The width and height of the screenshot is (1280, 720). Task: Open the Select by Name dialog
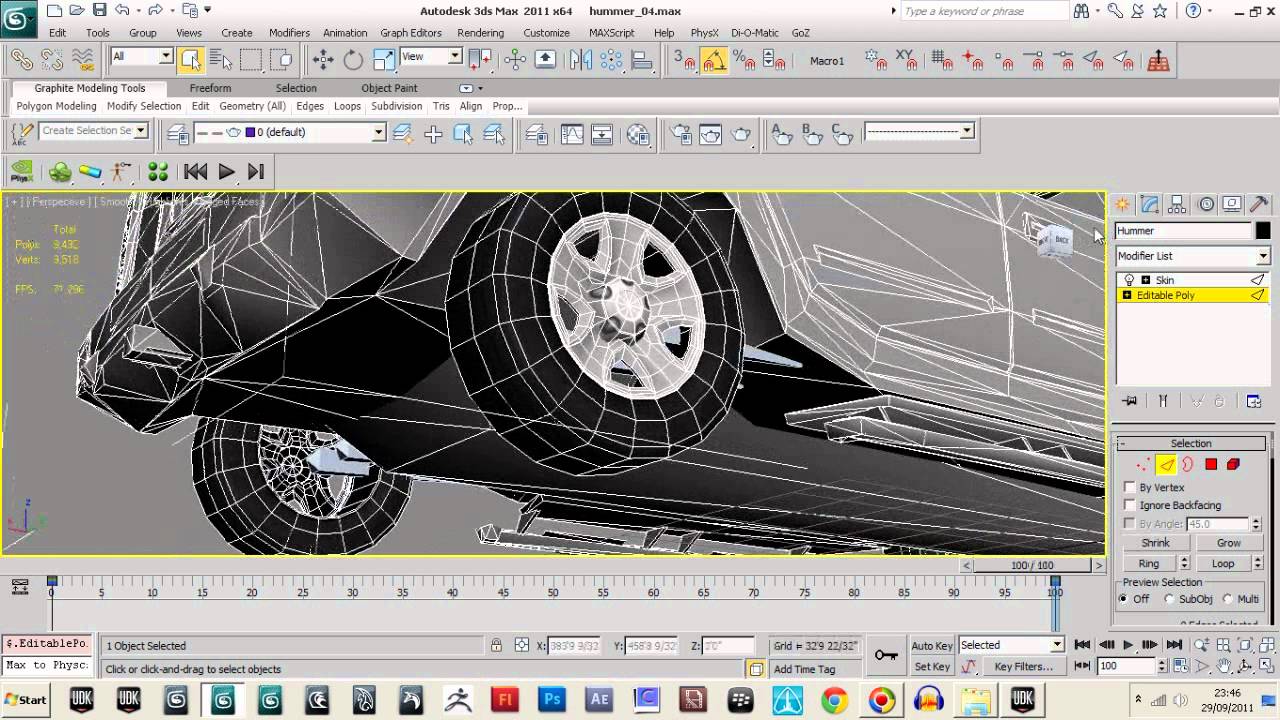221,60
